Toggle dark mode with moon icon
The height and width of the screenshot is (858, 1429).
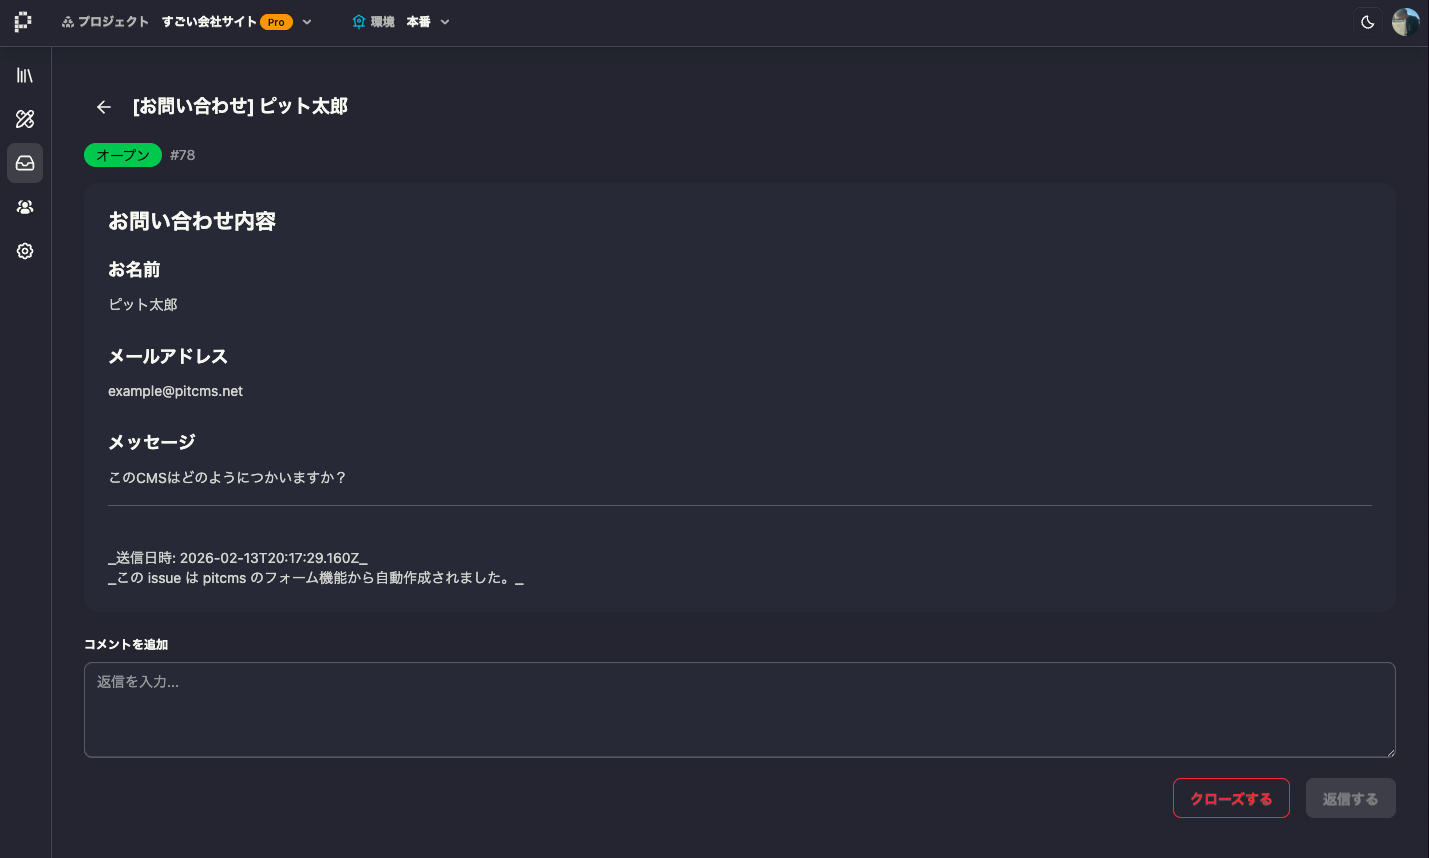coord(1368,22)
